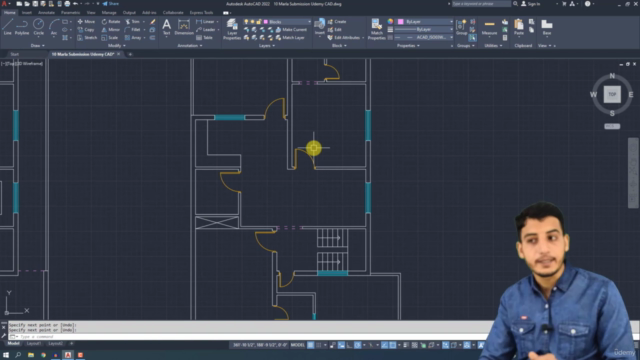Open the ByLayer color dropdown
The image size is (640, 360).
[x=425, y=22]
